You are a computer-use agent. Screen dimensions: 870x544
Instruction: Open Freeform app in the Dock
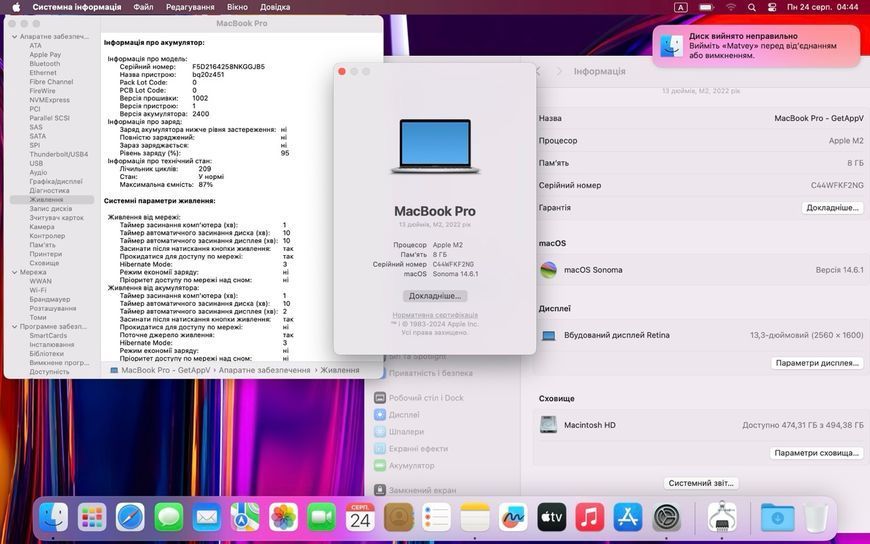[513, 517]
